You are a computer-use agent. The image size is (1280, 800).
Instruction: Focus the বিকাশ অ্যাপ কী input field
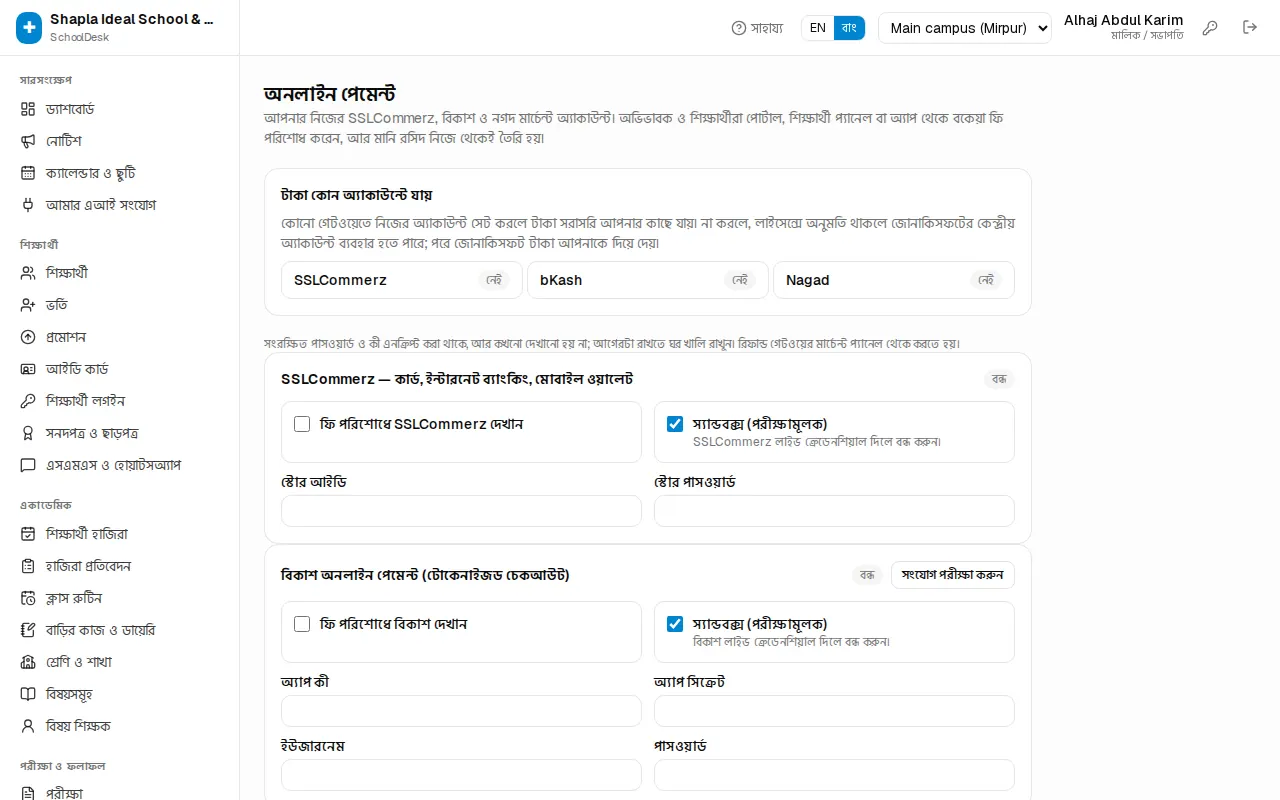[x=461, y=711]
